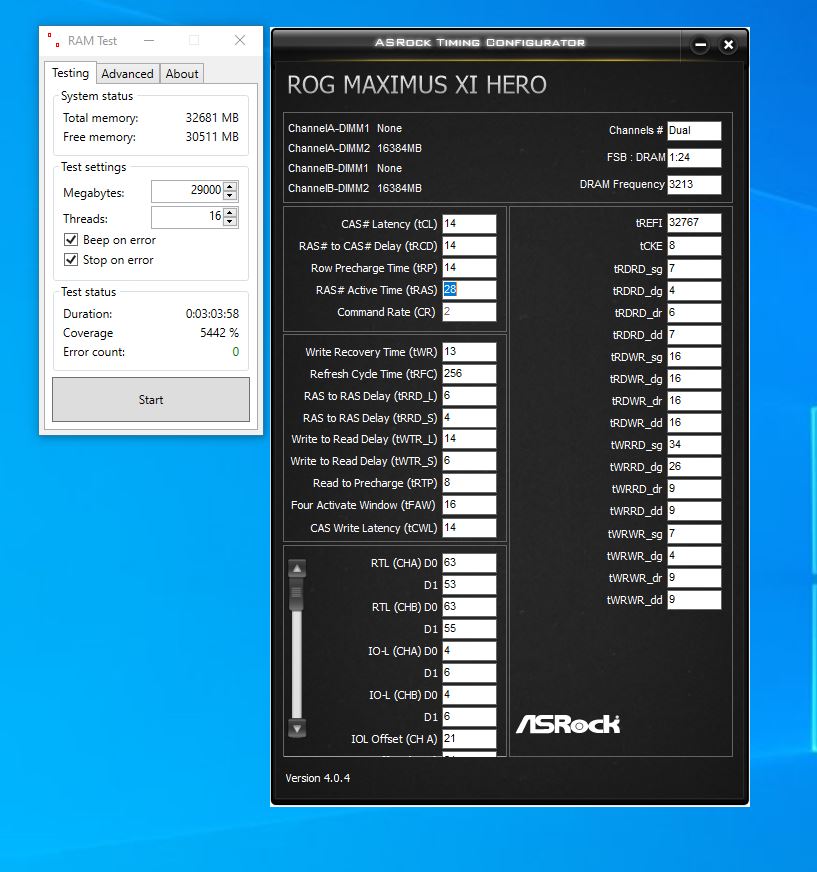817x872 pixels.
Task: Click the RTL (CHA) D0 field
Action: [x=469, y=563]
